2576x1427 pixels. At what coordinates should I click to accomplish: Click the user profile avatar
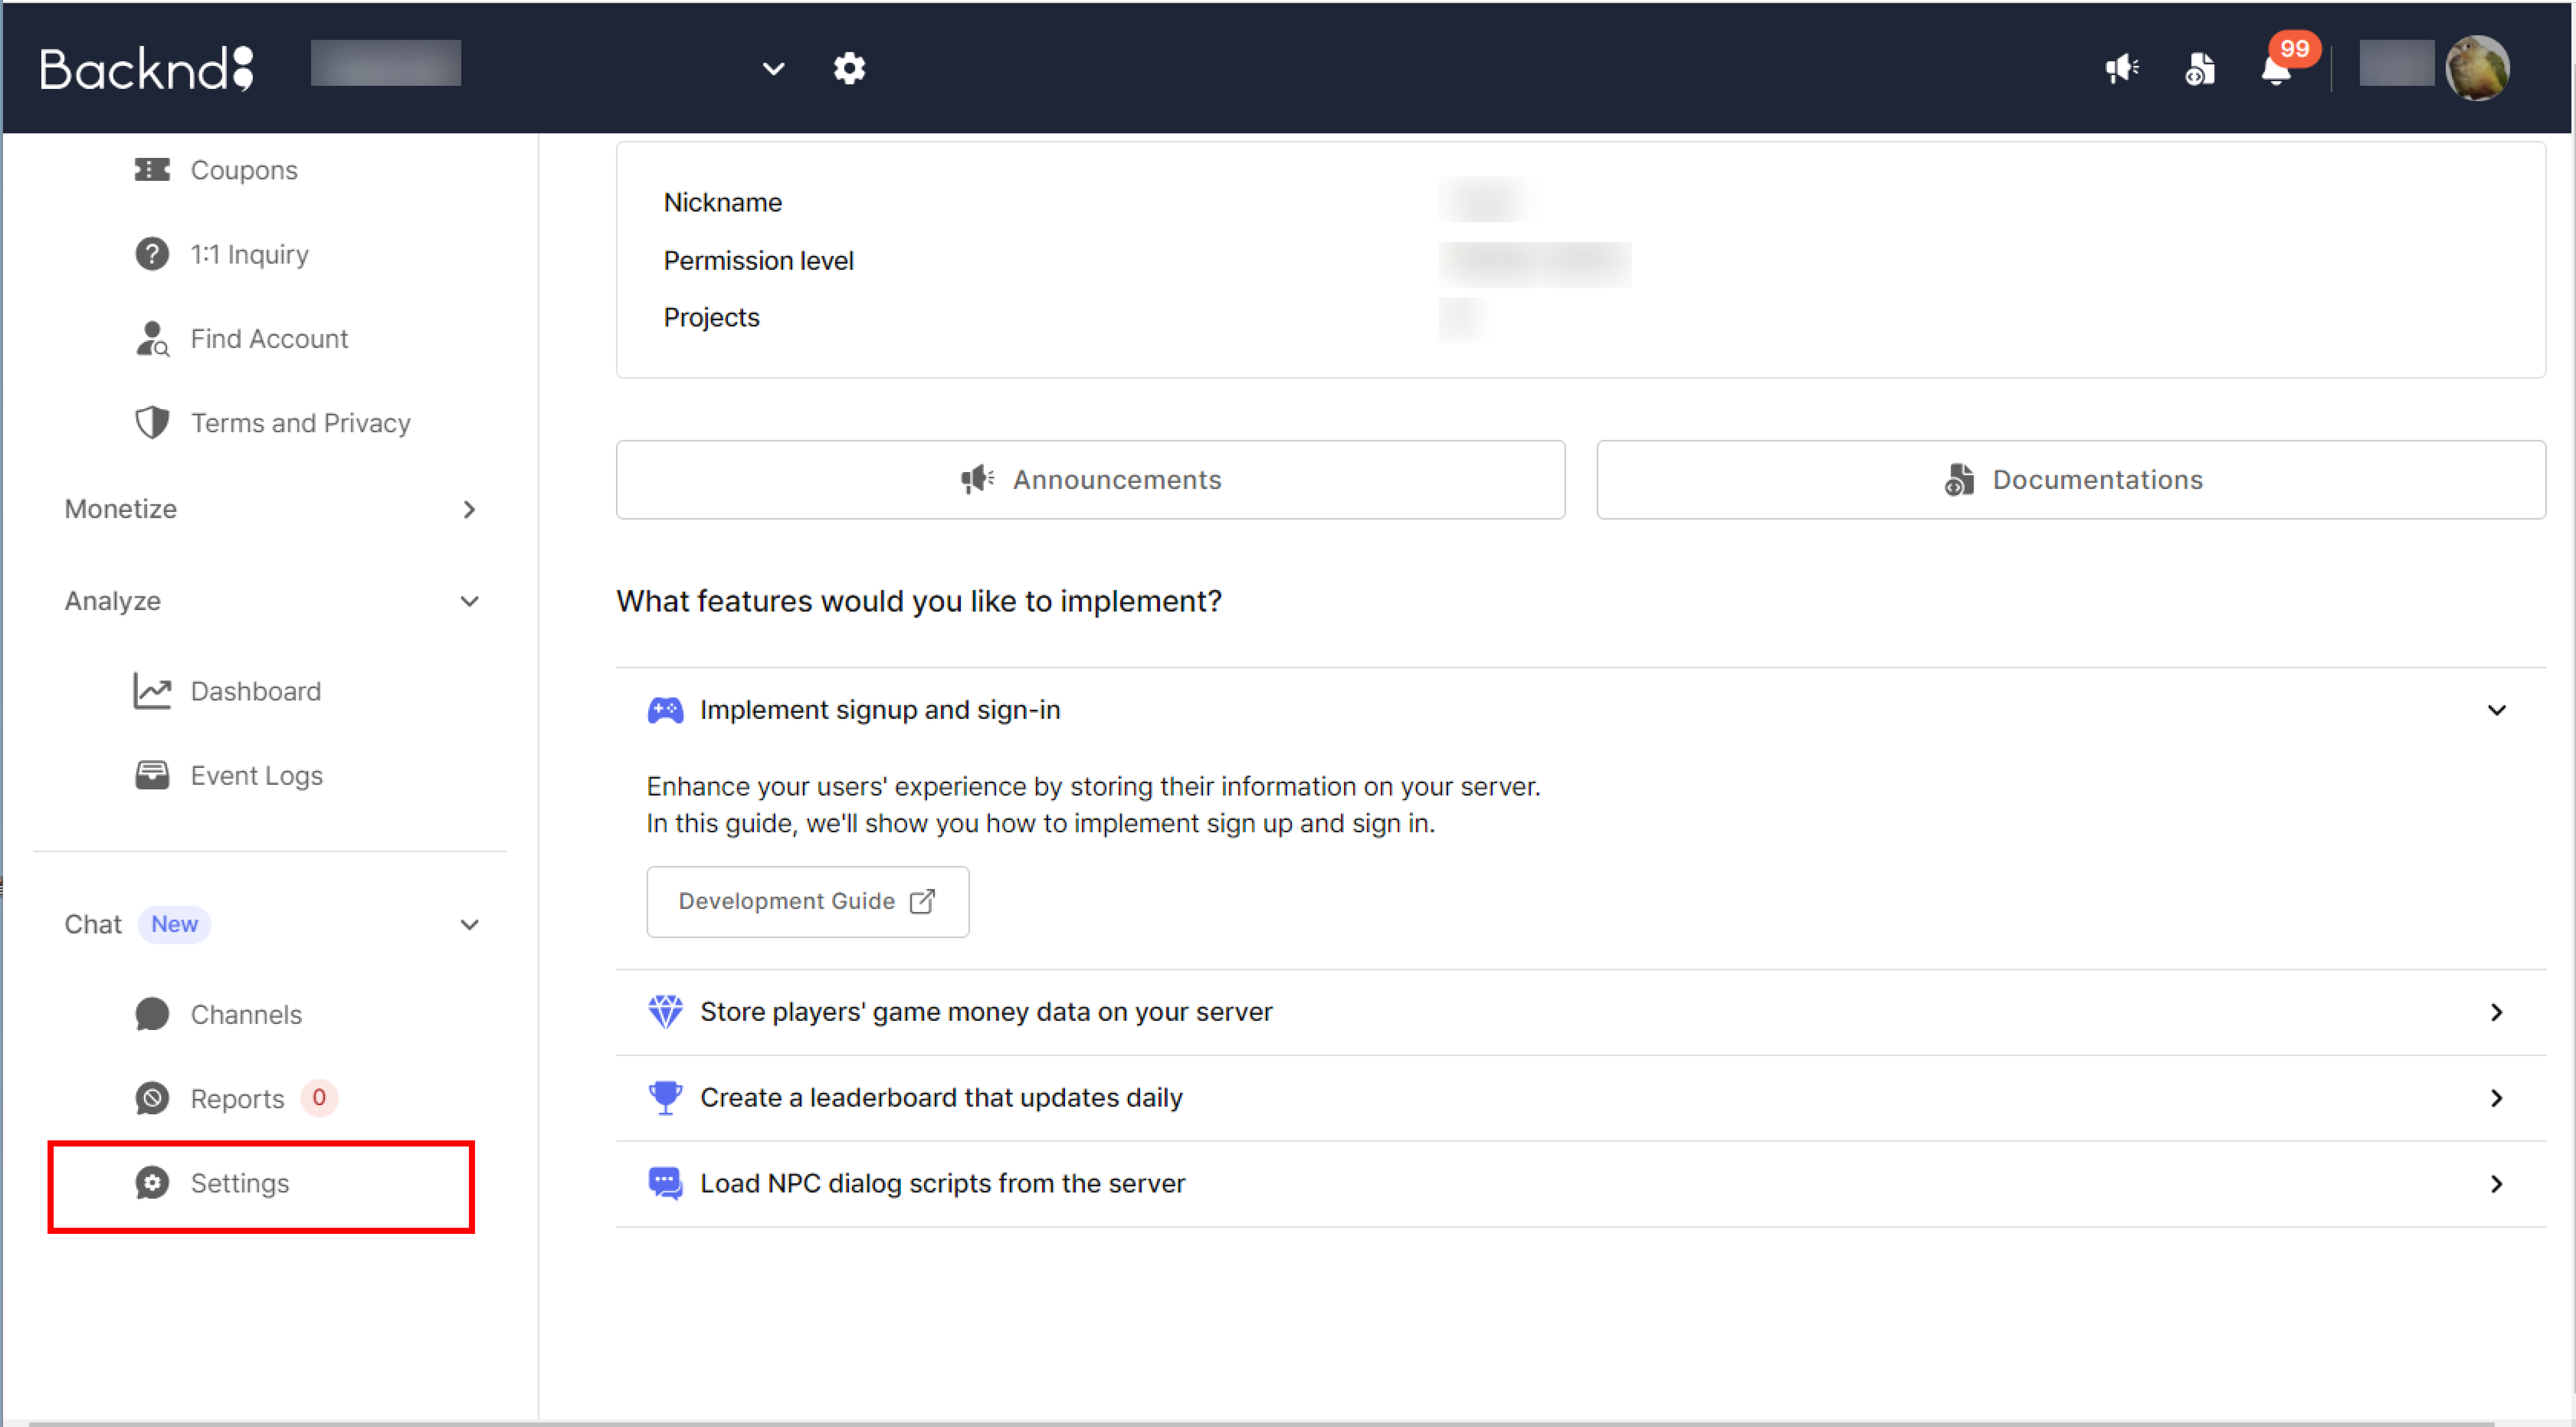click(2477, 68)
